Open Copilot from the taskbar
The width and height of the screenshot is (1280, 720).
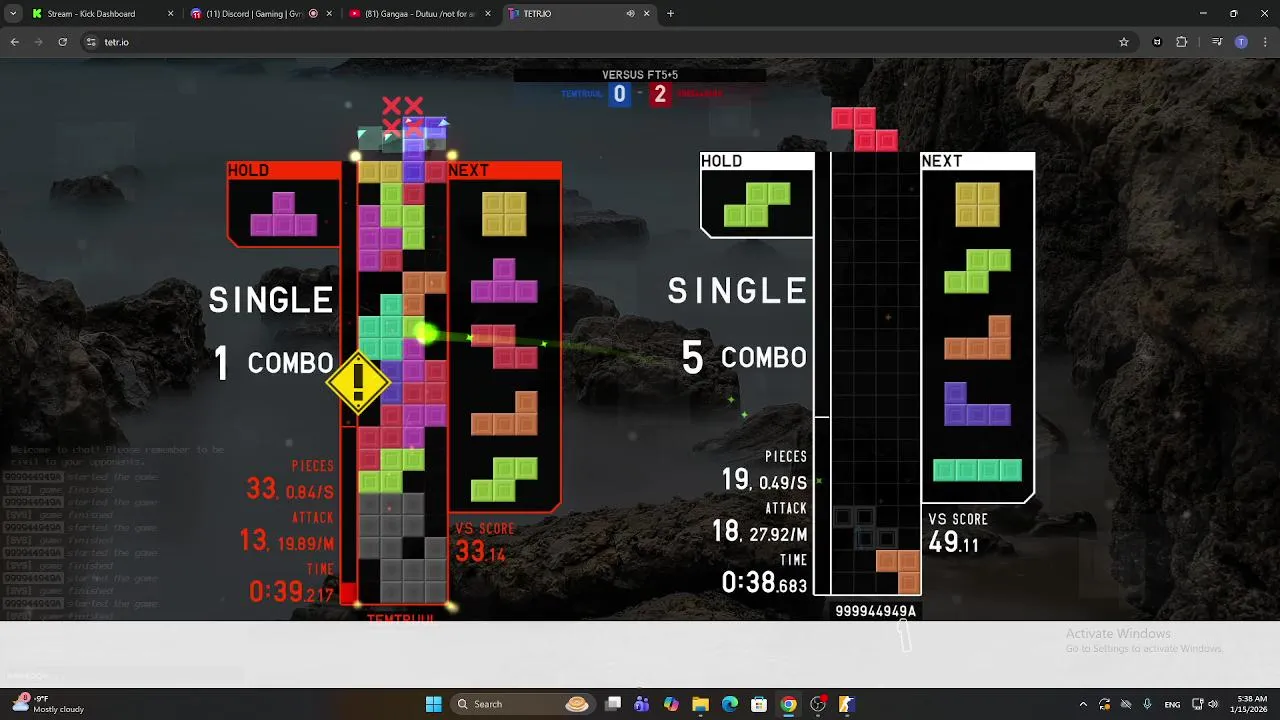(671, 704)
